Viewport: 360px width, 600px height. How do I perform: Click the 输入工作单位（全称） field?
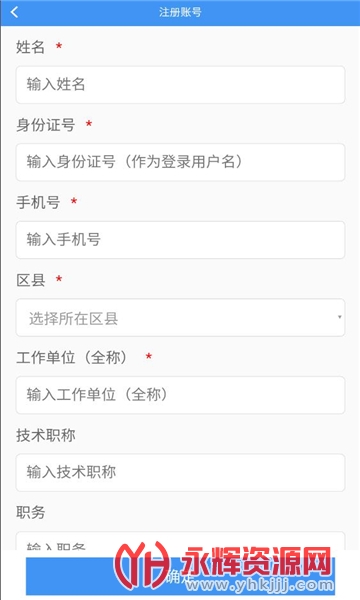(x=180, y=395)
